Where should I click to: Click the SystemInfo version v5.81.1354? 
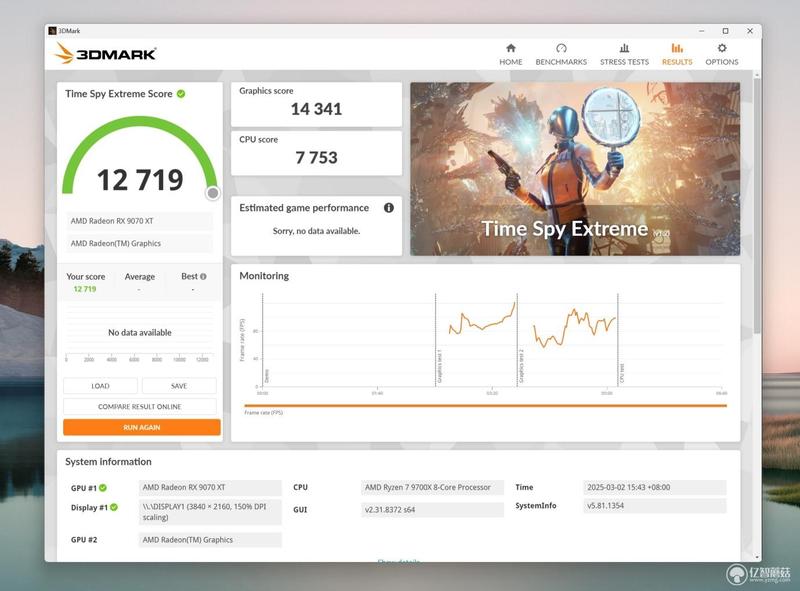[655, 506]
